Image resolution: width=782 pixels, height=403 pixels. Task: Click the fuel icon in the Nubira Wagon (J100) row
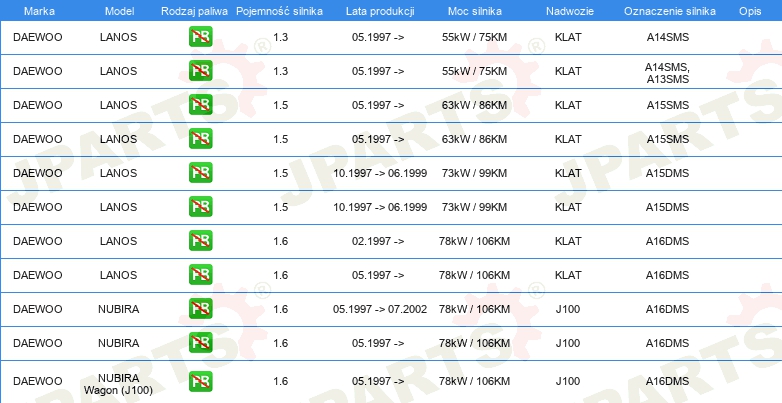click(200, 381)
